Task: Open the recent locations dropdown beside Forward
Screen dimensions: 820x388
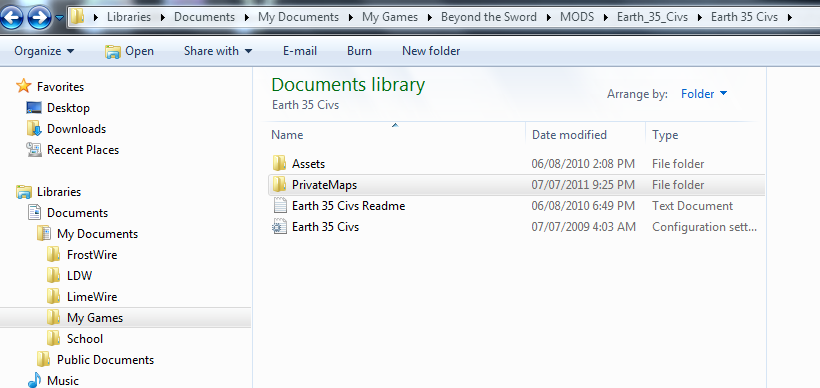Action: point(59,18)
